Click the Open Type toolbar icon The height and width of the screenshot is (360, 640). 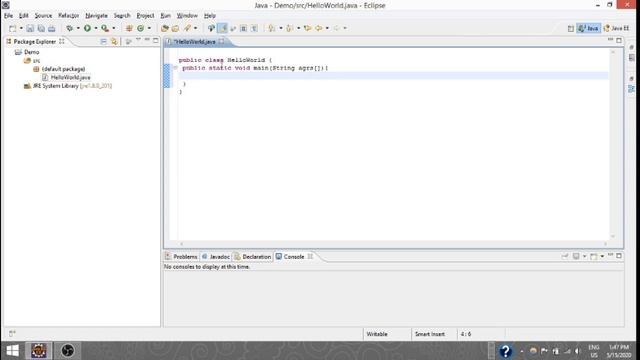click(x=165, y=28)
